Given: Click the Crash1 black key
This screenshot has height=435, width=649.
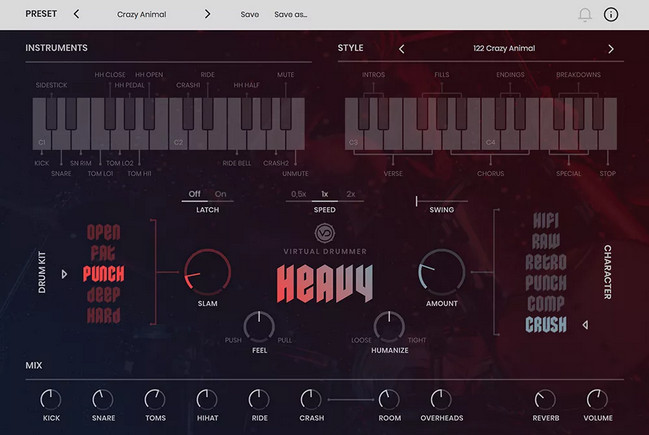Looking at the screenshot, I should pyautogui.click(x=188, y=113).
